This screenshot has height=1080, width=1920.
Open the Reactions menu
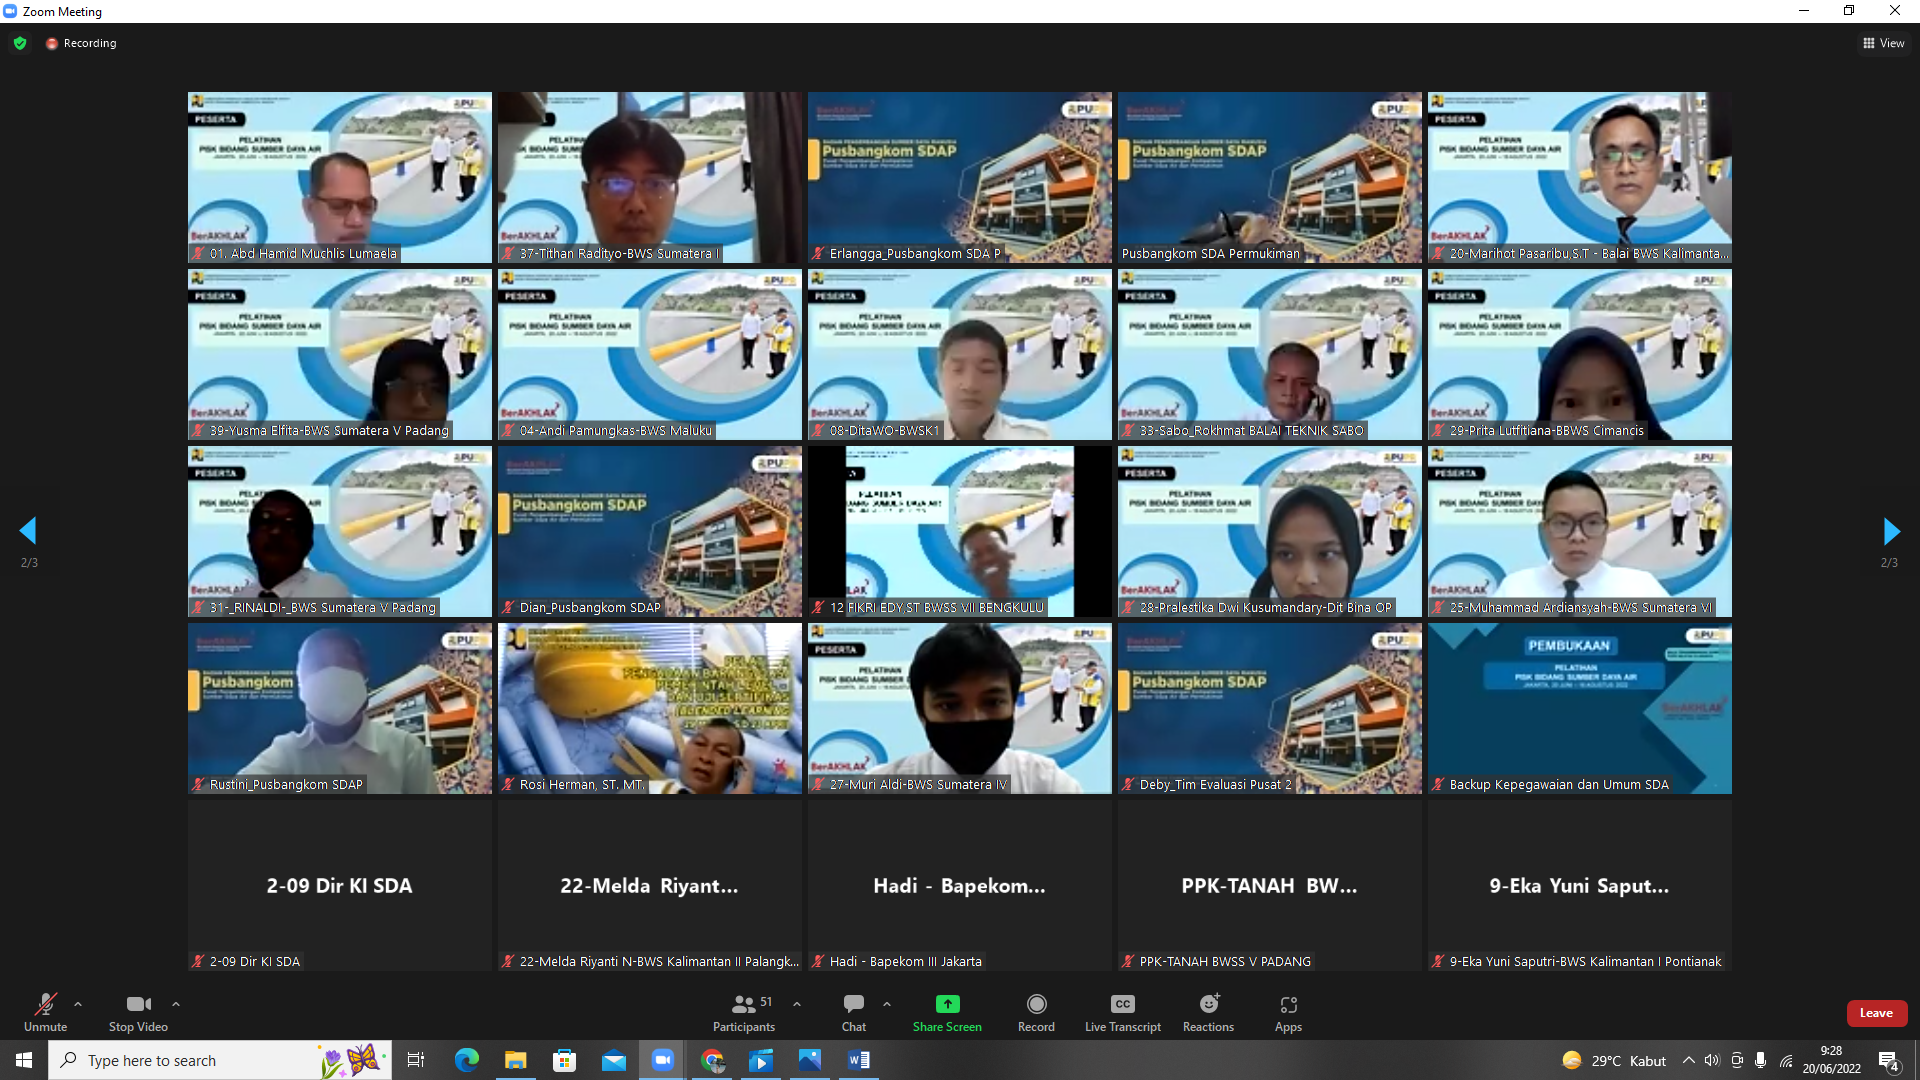pos(1208,1012)
